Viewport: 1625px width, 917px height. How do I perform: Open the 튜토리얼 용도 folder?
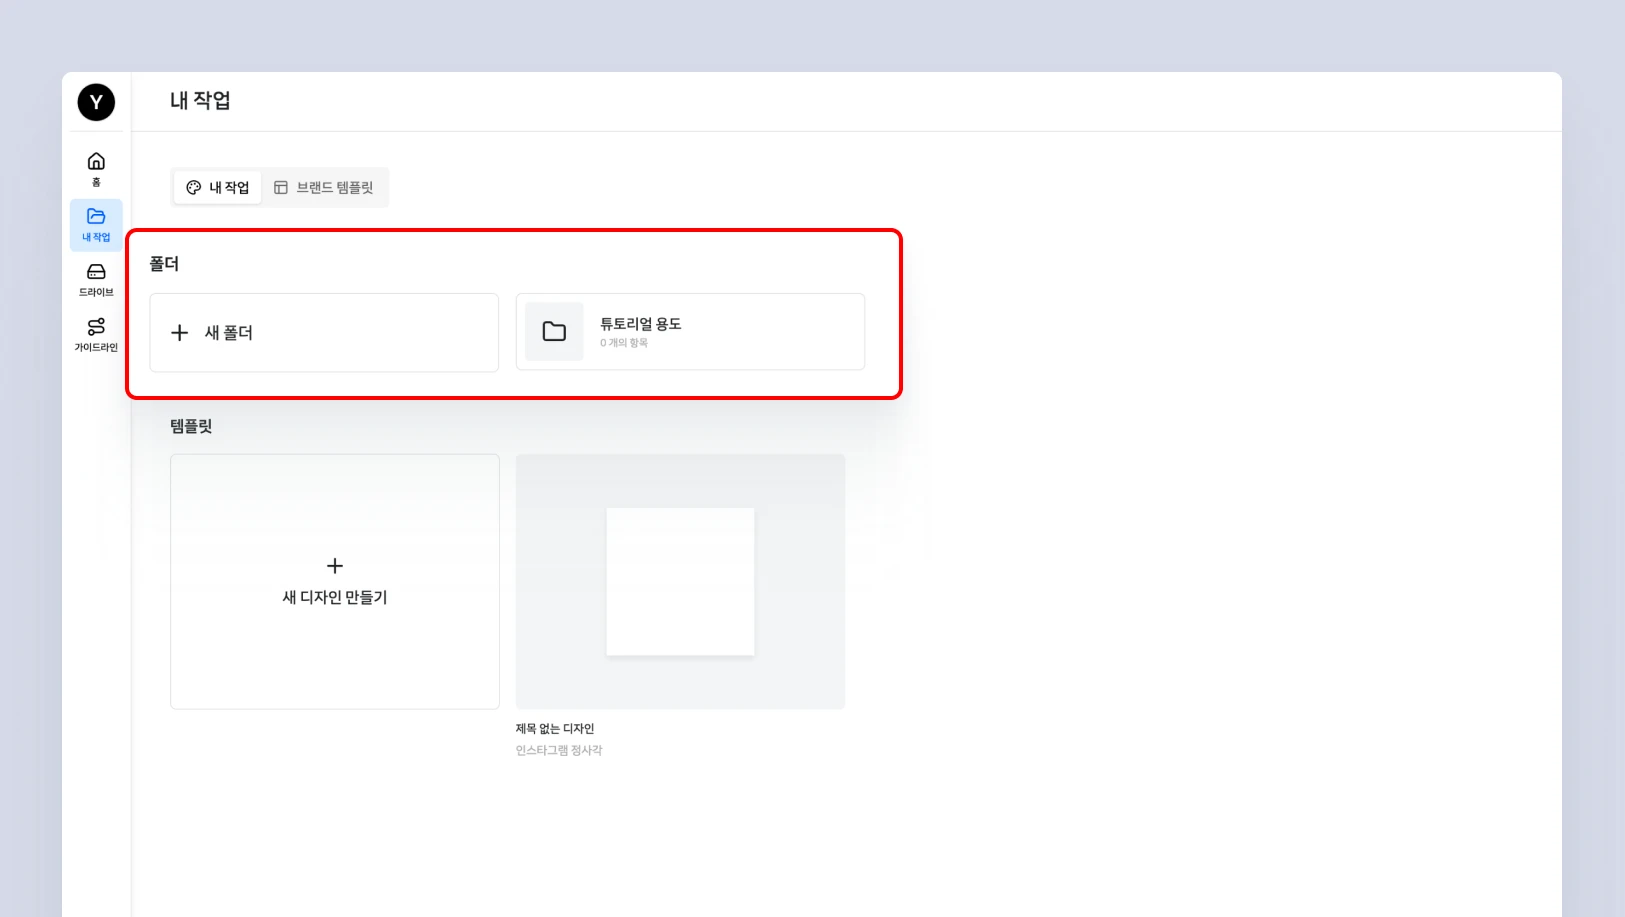(690, 332)
